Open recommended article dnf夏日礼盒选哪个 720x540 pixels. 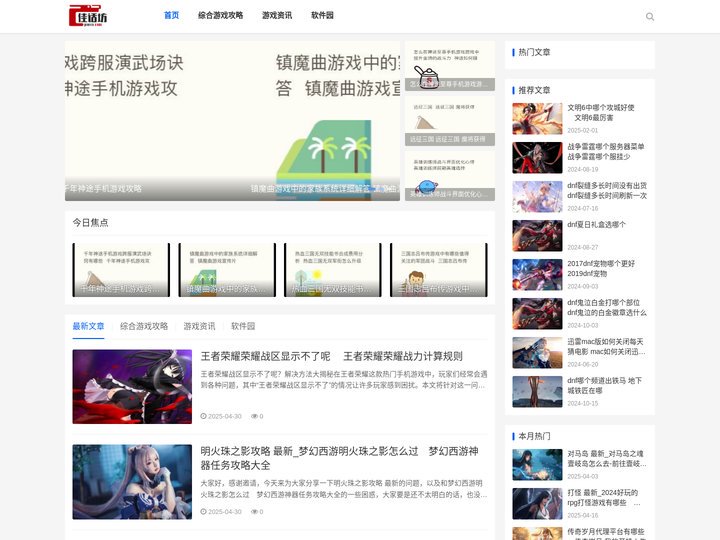(596, 225)
